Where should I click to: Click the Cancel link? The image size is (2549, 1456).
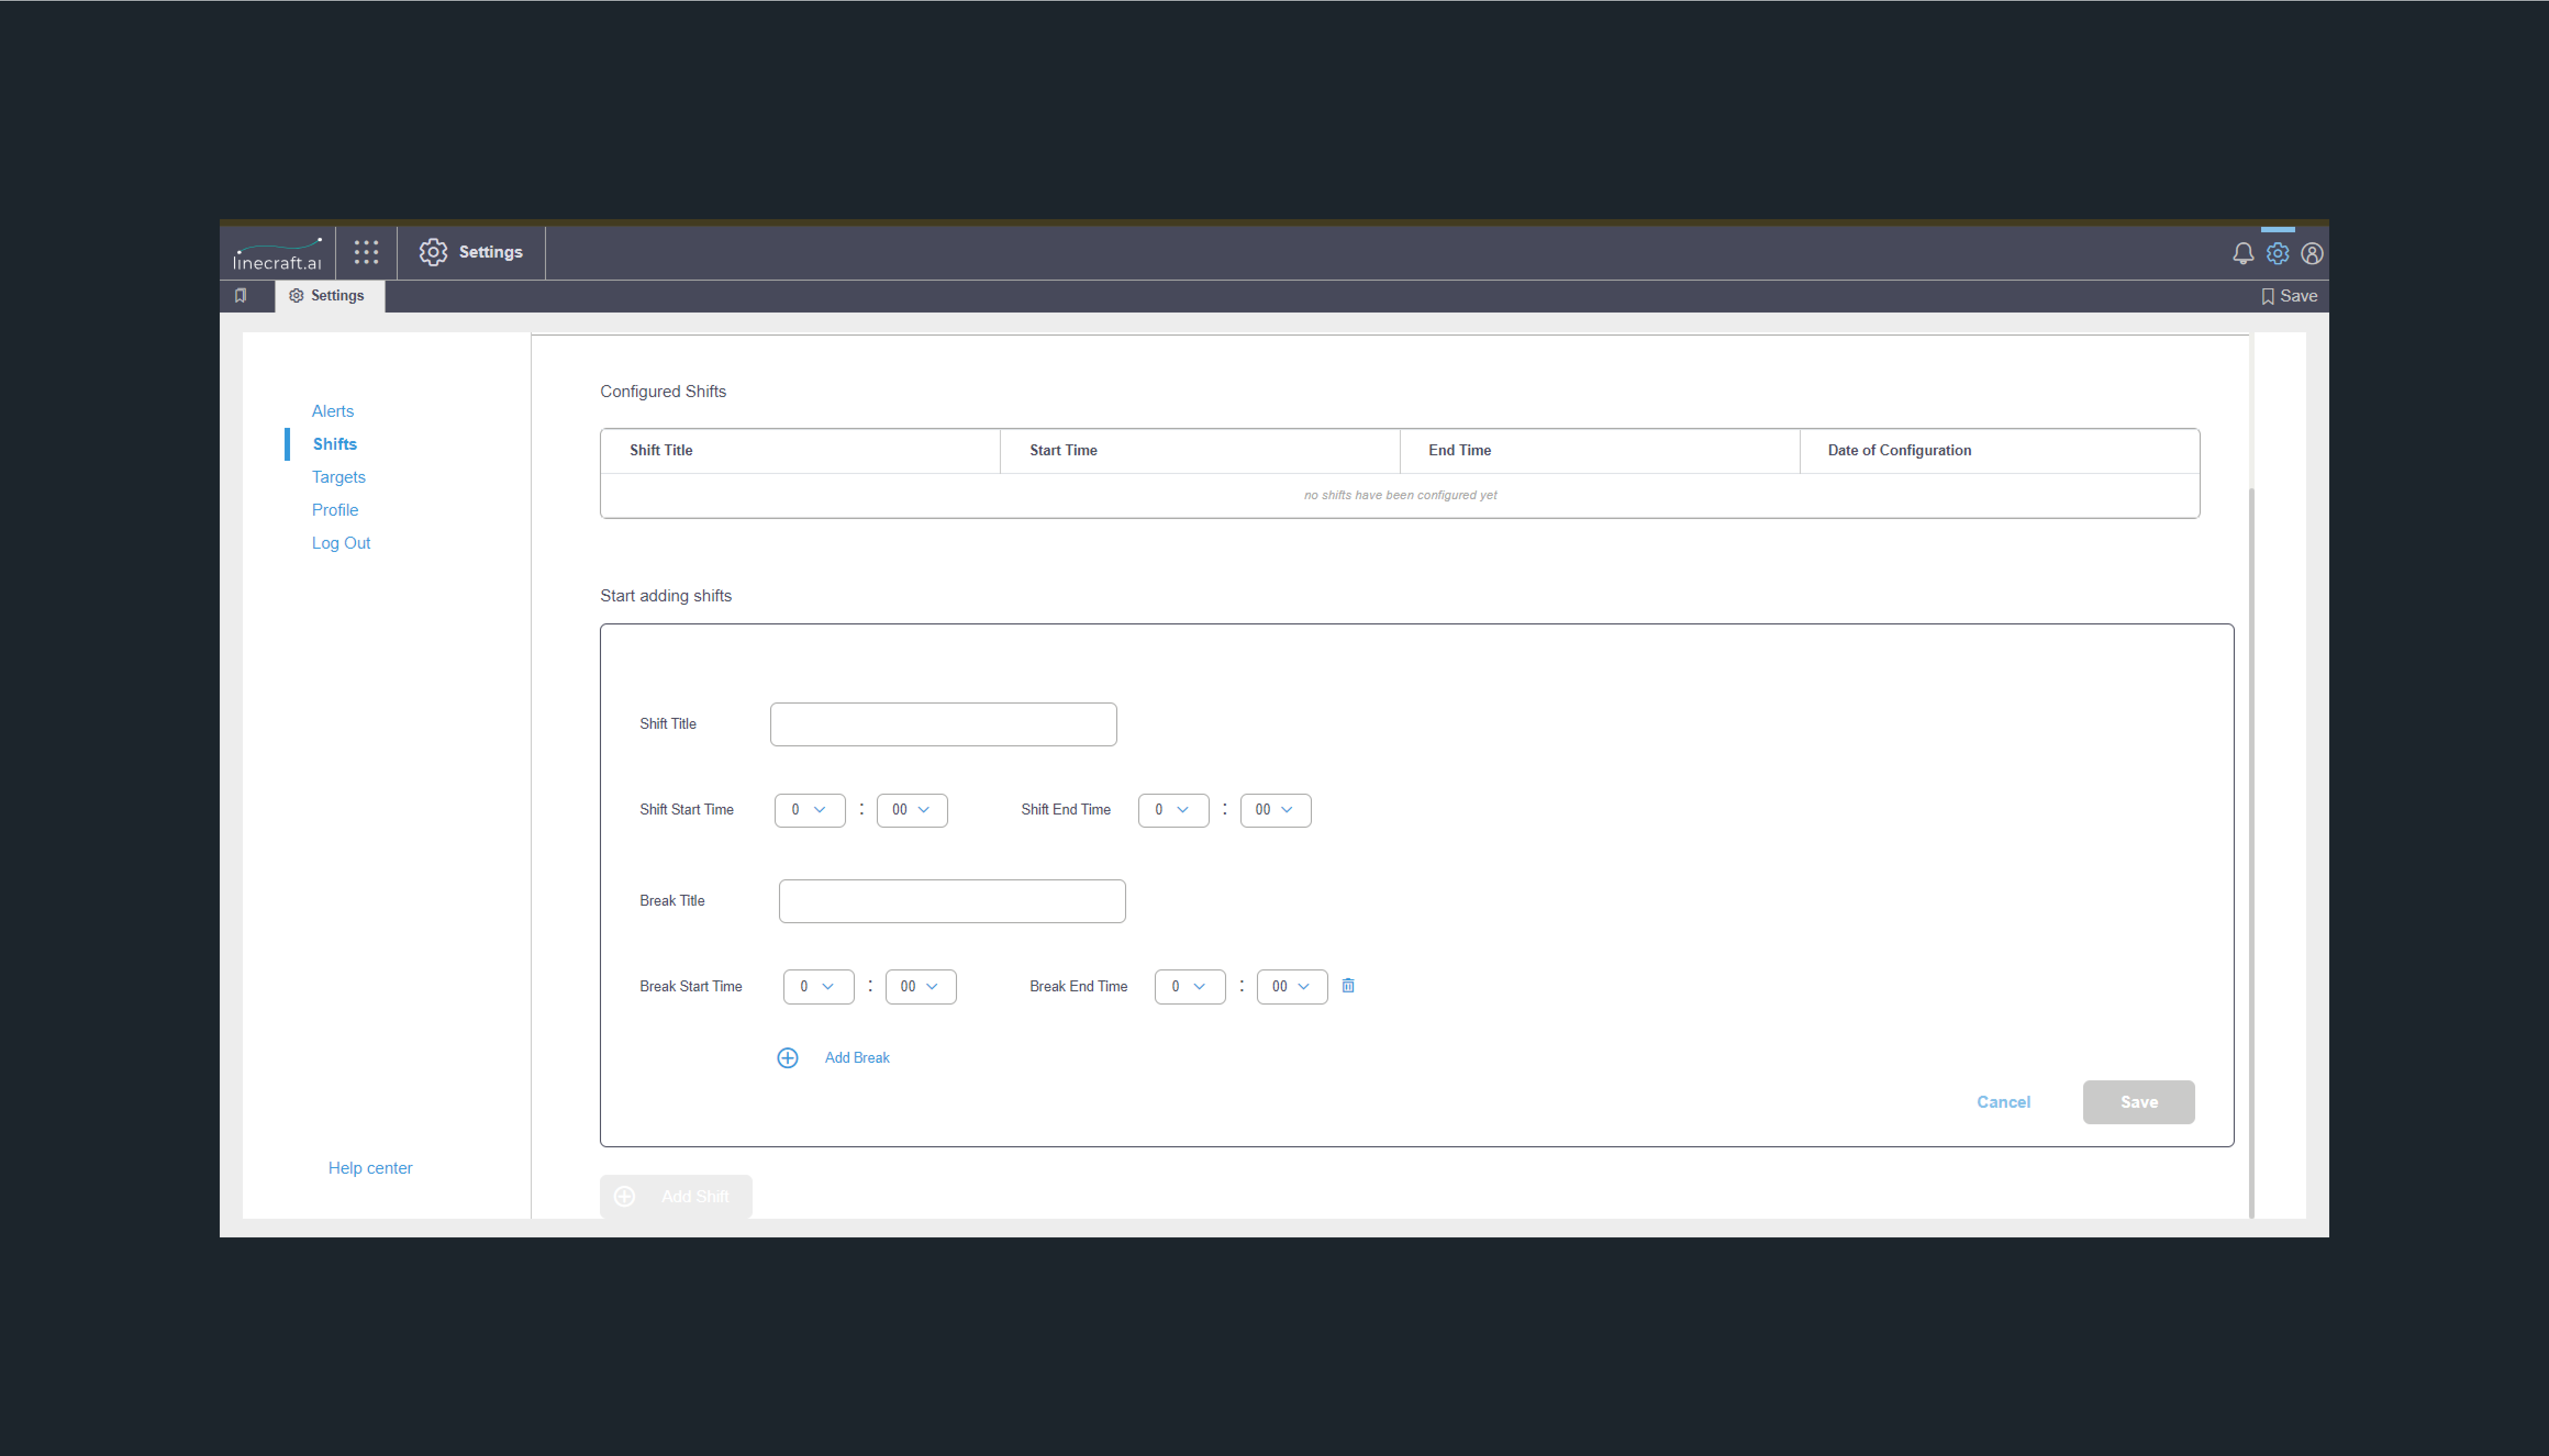pyautogui.click(x=2002, y=1102)
